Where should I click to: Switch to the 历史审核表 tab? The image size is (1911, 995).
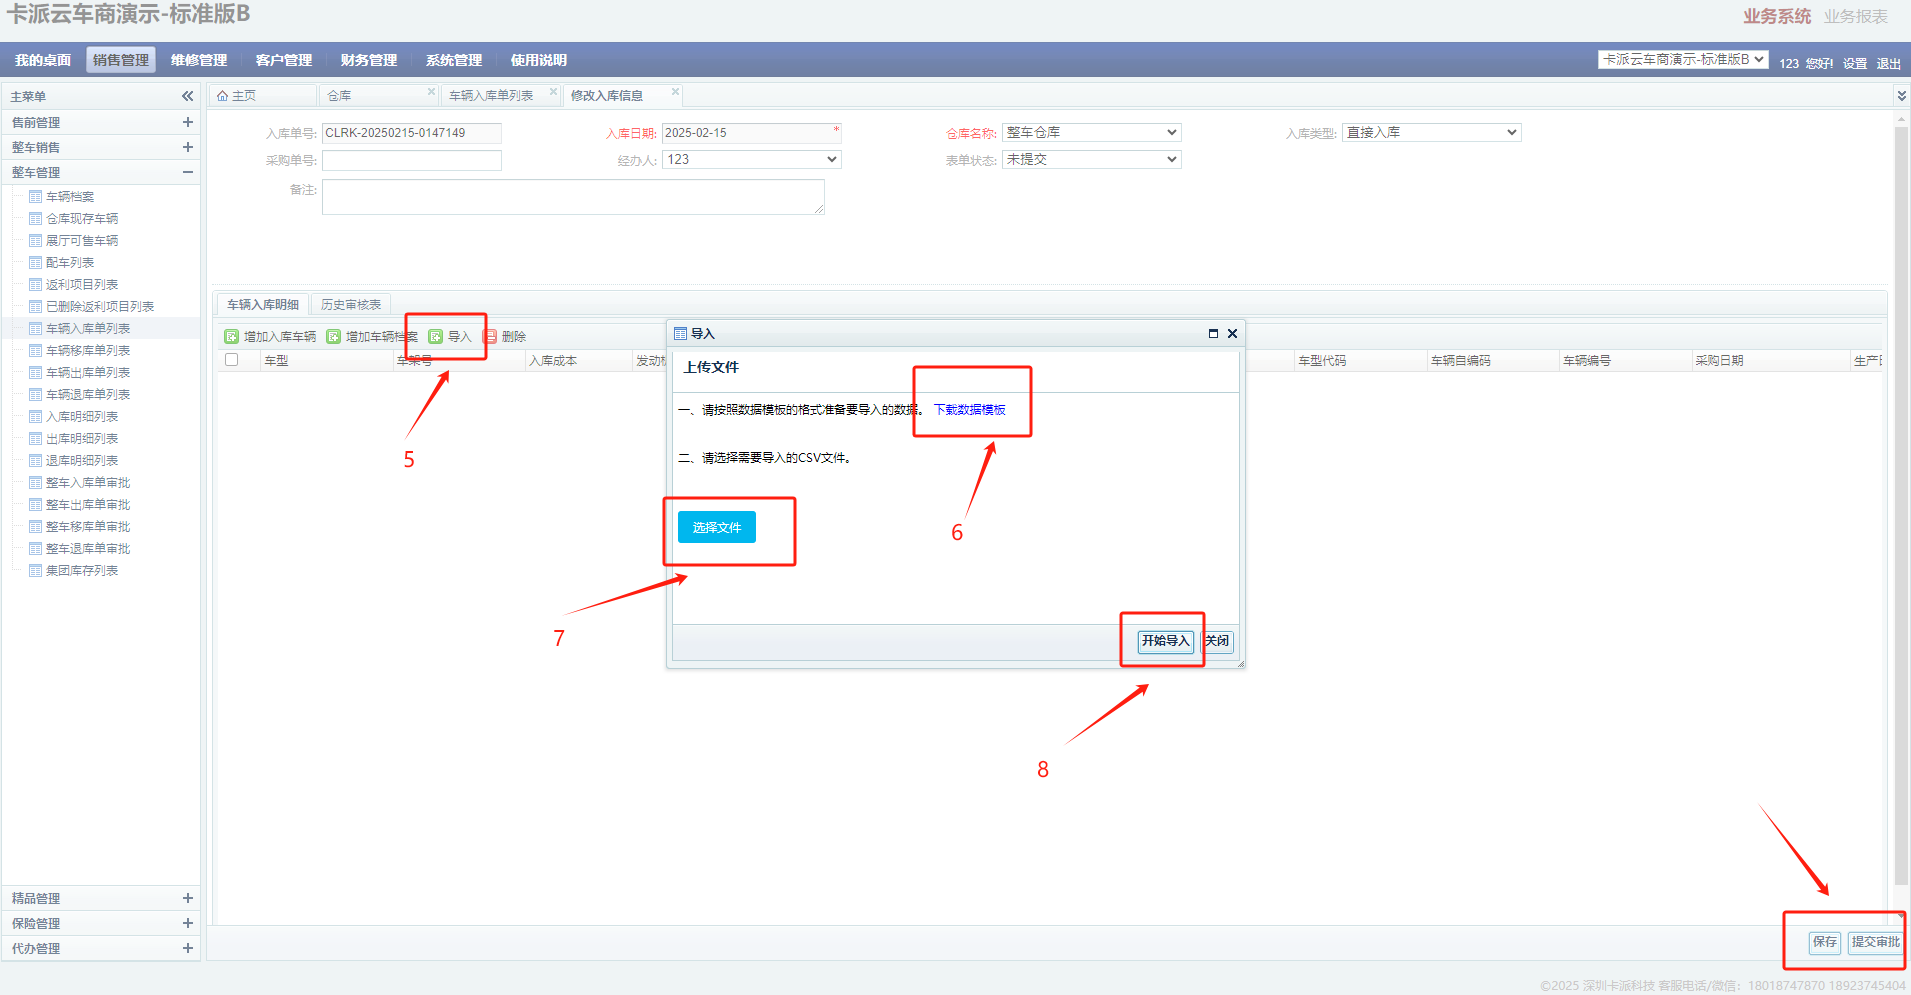coord(351,305)
